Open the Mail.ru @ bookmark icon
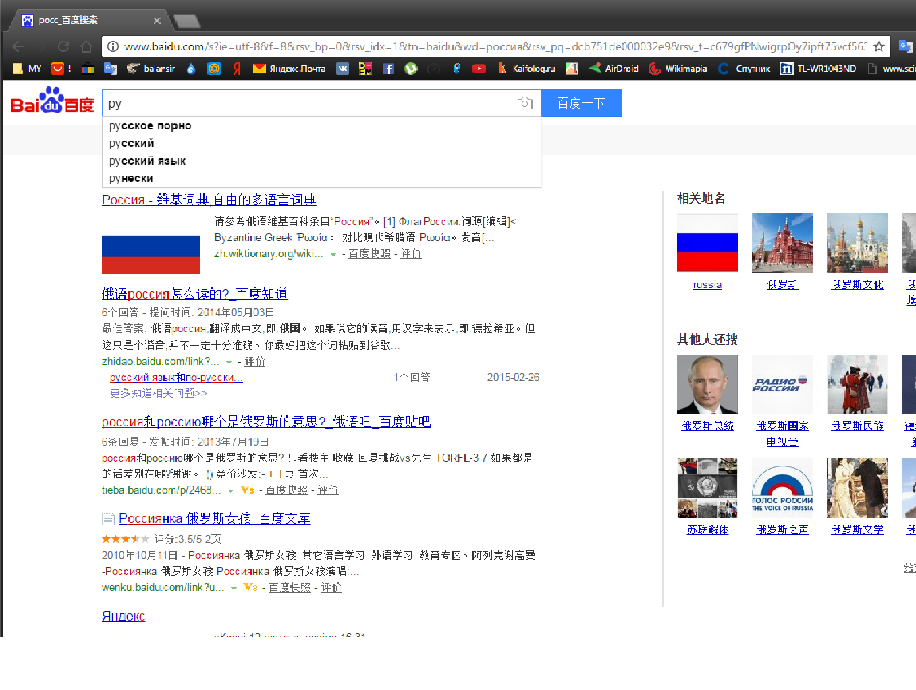This screenshot has width=916, height=690. (x=214, y=68)
